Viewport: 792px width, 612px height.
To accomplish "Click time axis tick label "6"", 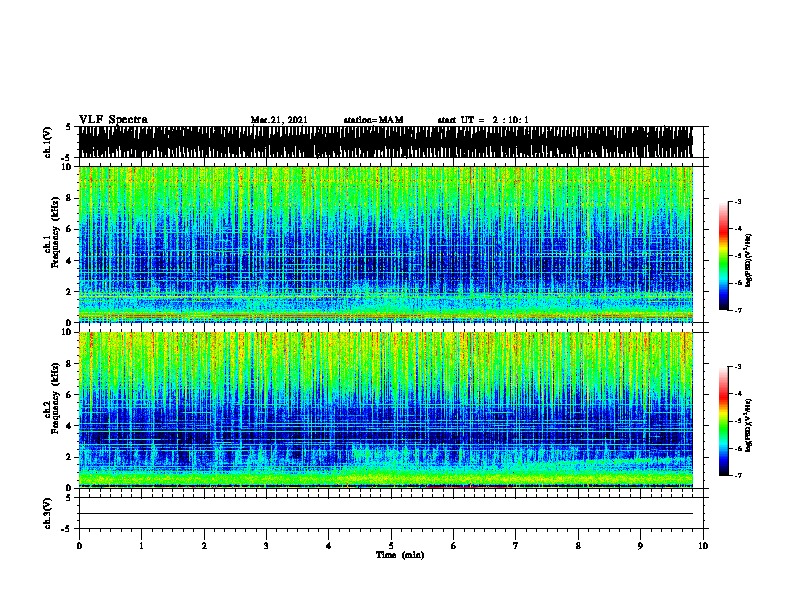I will click(453, 546).
